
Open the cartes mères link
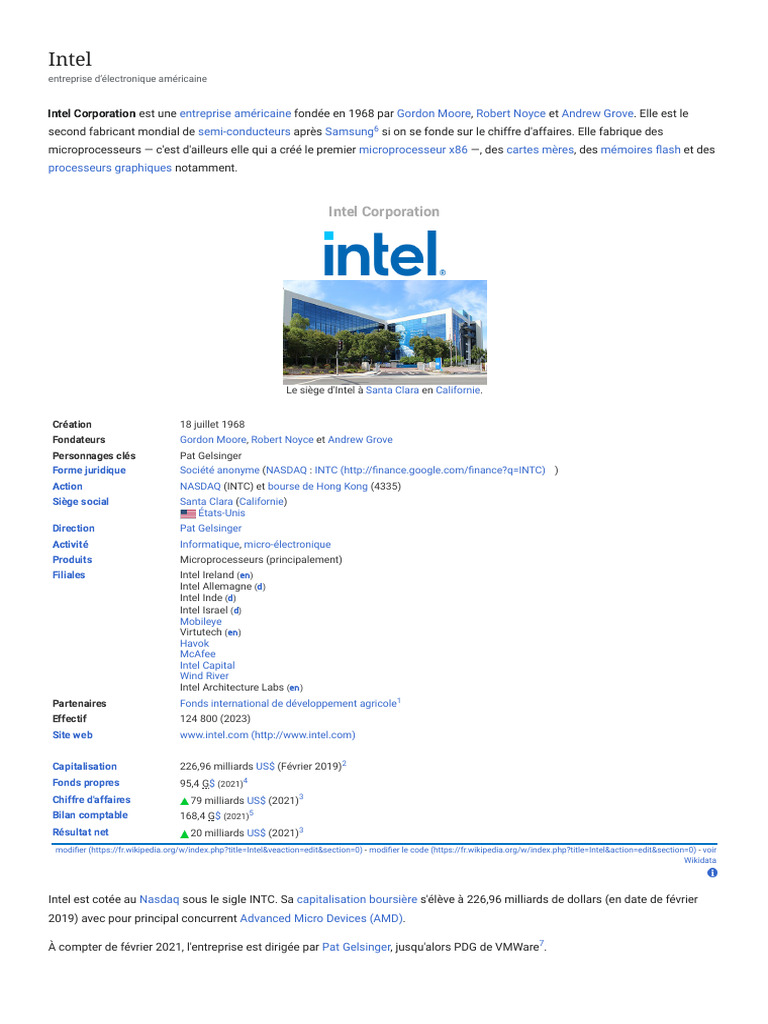point(540,150)
